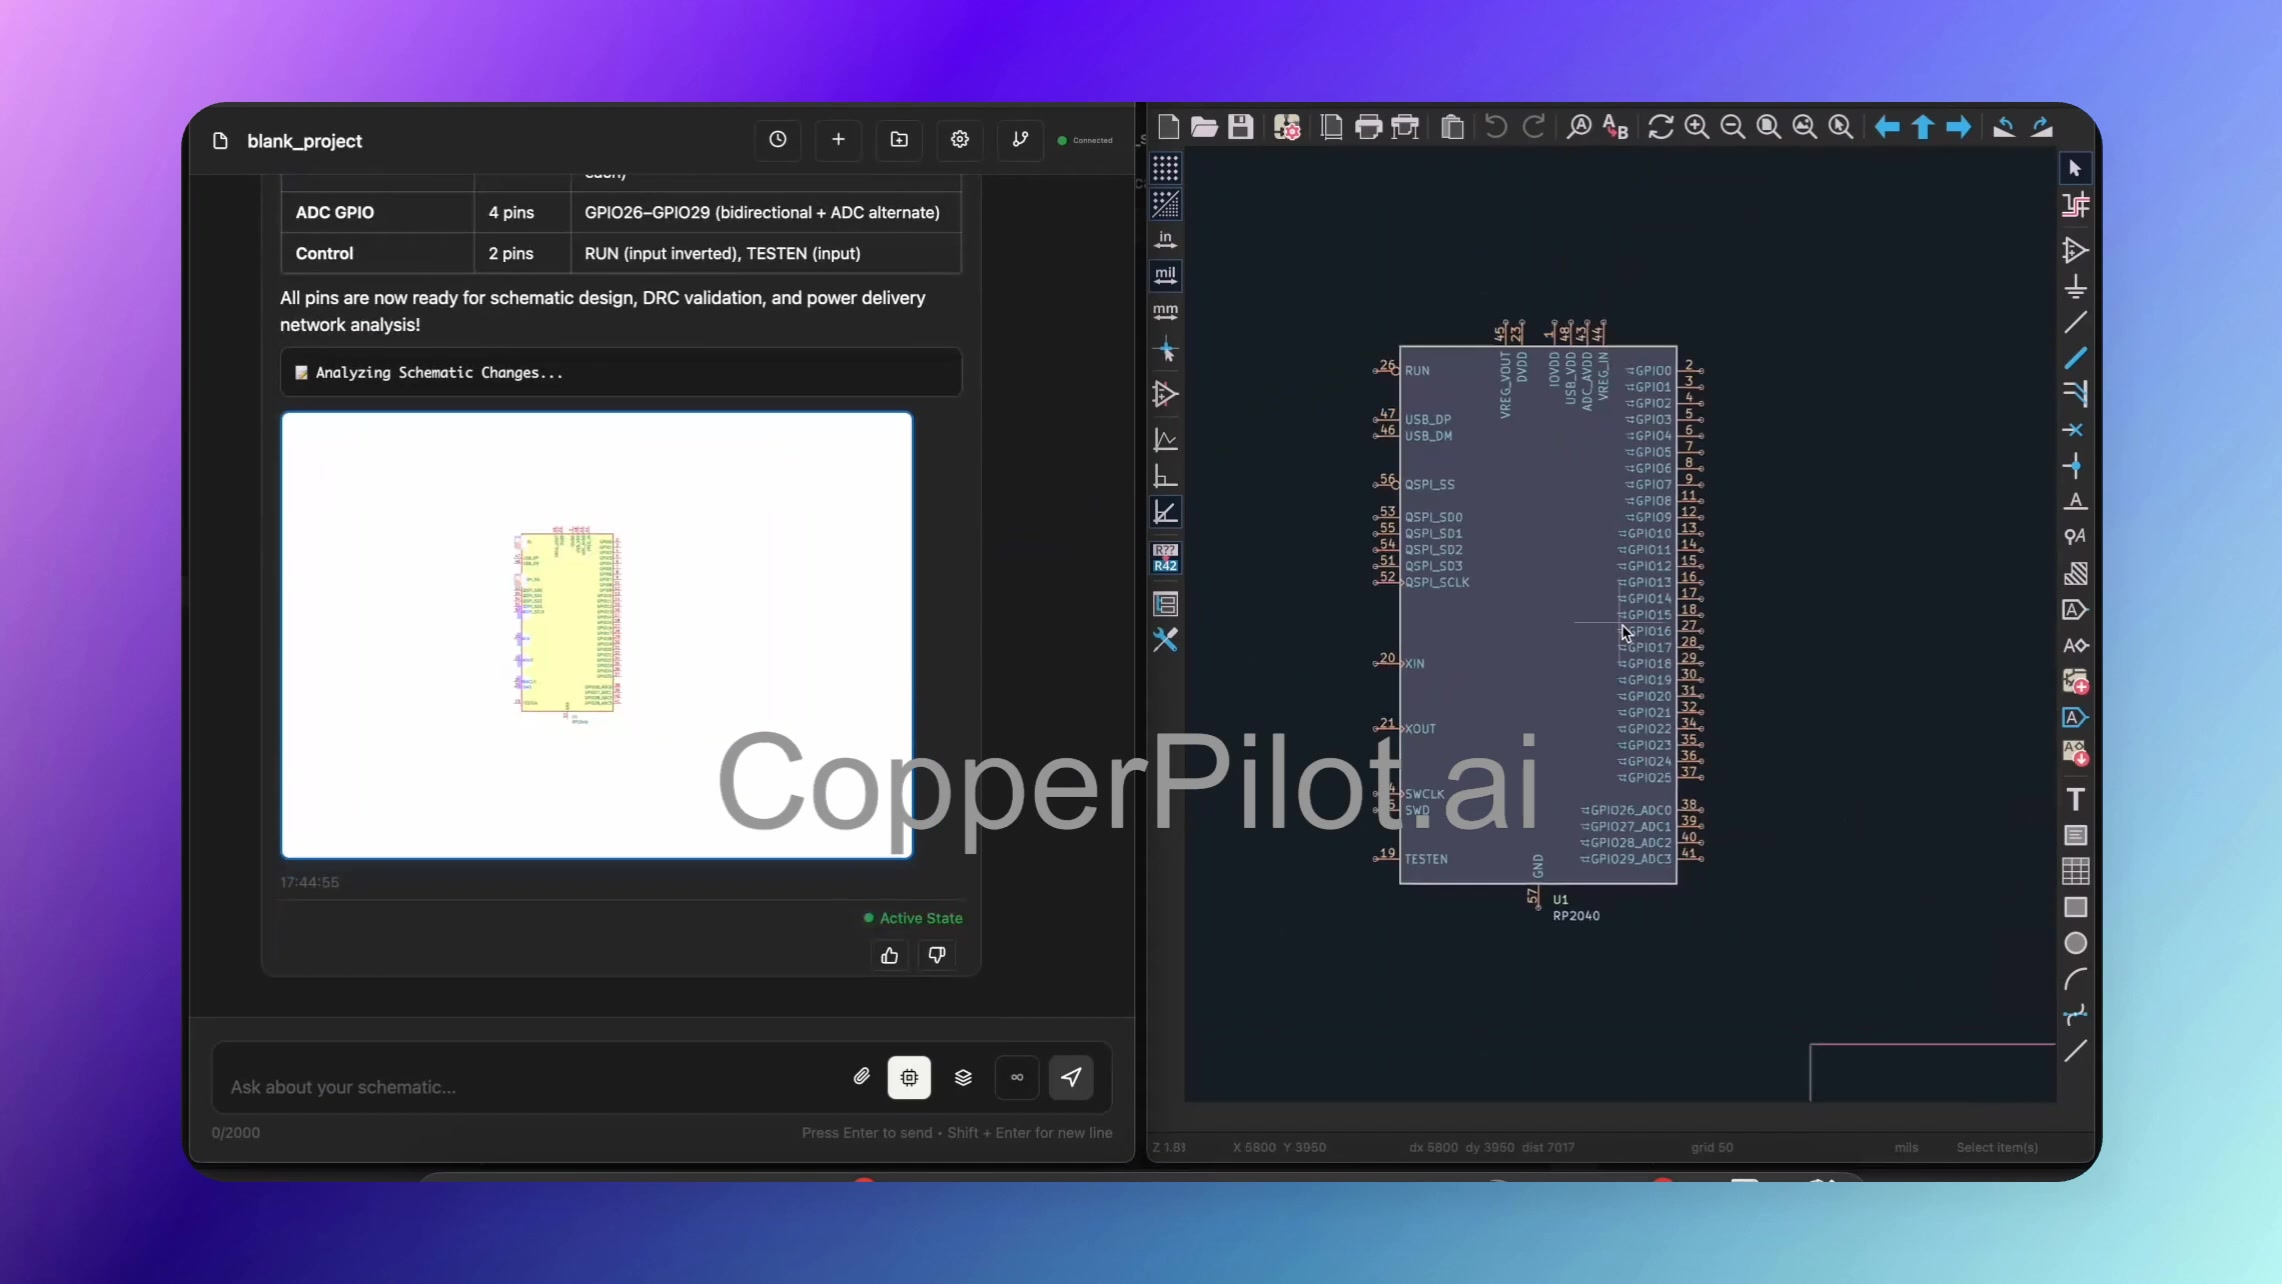Open Schematic Setup from the top toolbar
2282x1284 pixels.
pos(1287,127)
